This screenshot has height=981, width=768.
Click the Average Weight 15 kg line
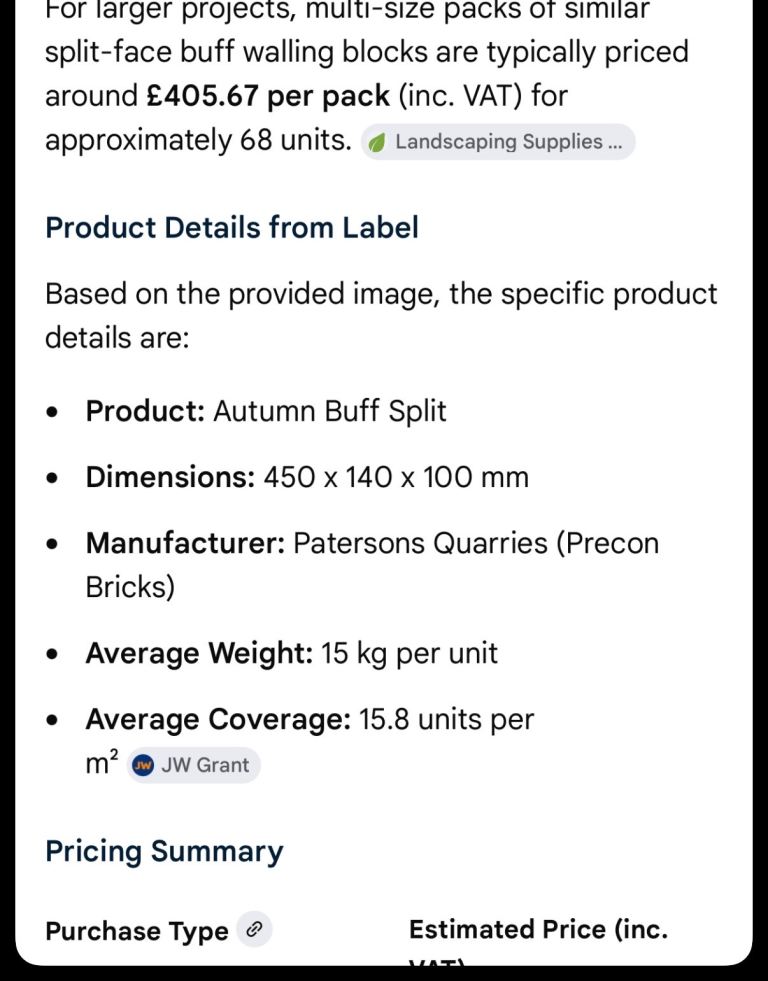click(291, 653)
